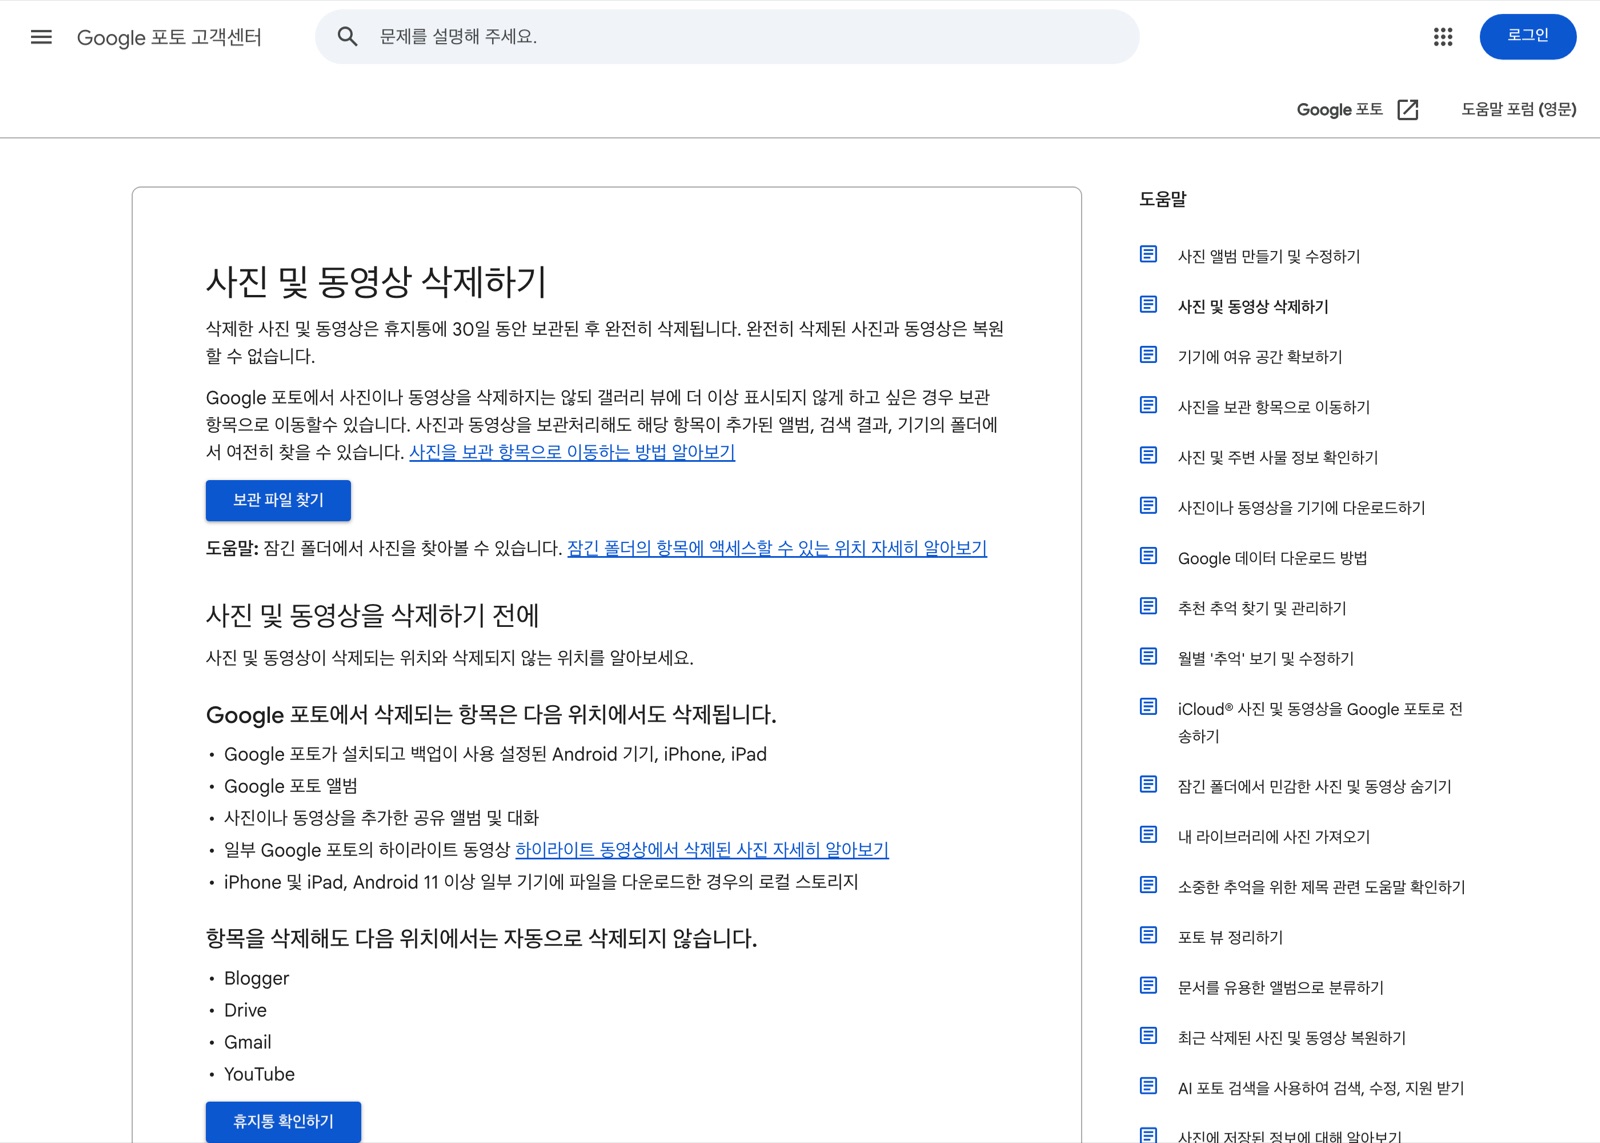
Task: Click the article icon for 월별 '추억' 보기 및 수정하기
Action: coord(1149,656)
